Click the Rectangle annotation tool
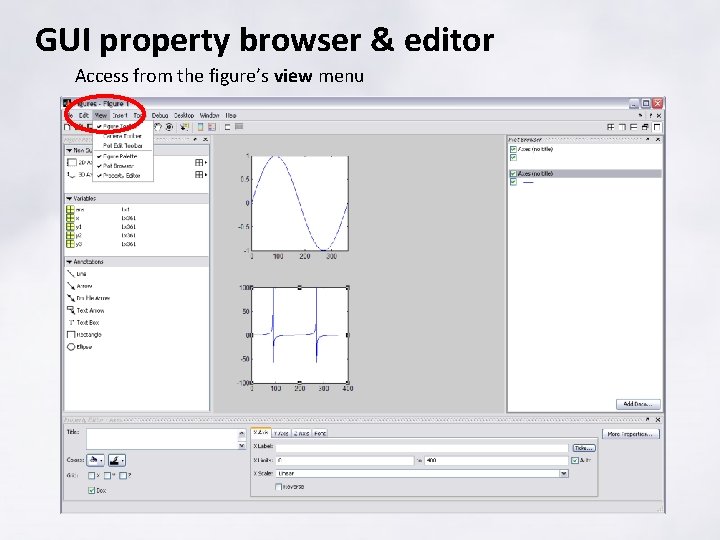This screenshot has height=540, width=720. [84, 335]
